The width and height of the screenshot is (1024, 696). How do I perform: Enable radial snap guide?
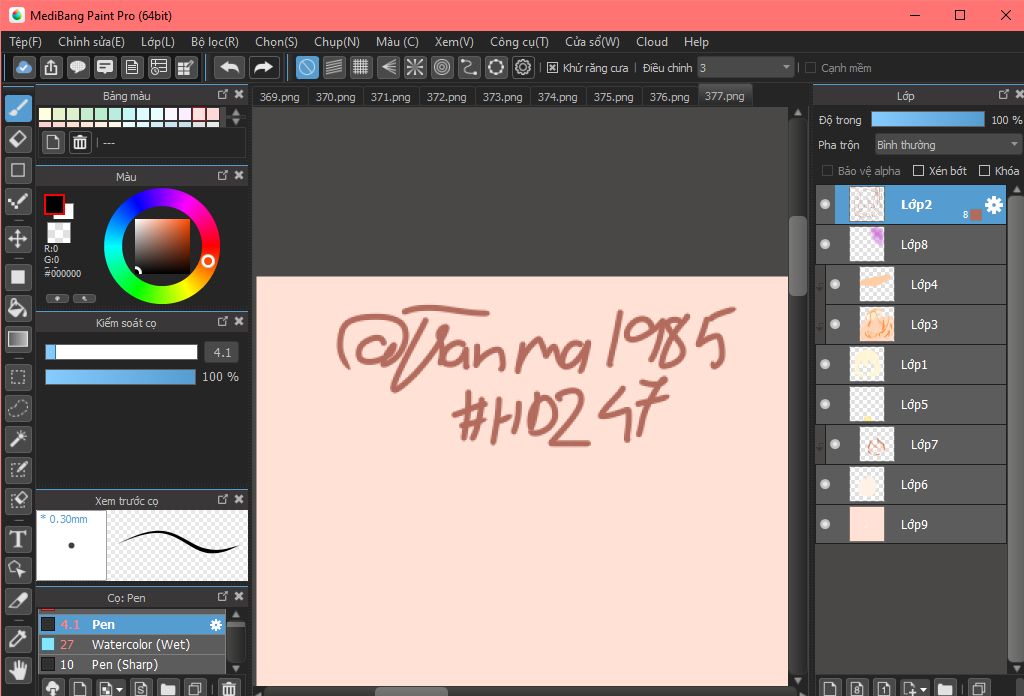click(415, 67)
